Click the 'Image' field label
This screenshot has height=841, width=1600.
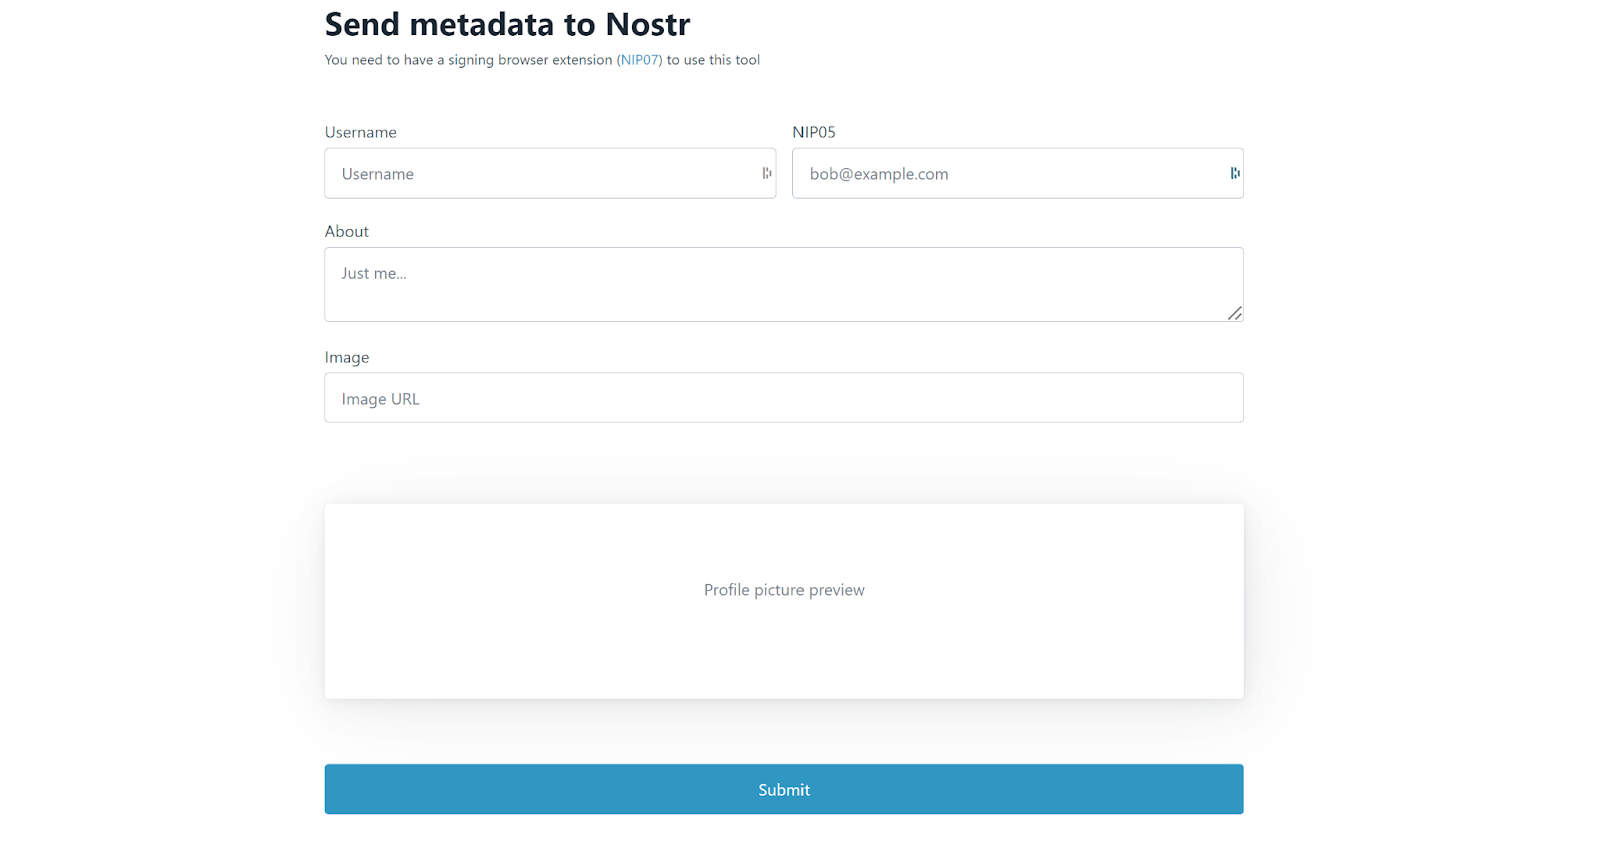tap(347, 357)
